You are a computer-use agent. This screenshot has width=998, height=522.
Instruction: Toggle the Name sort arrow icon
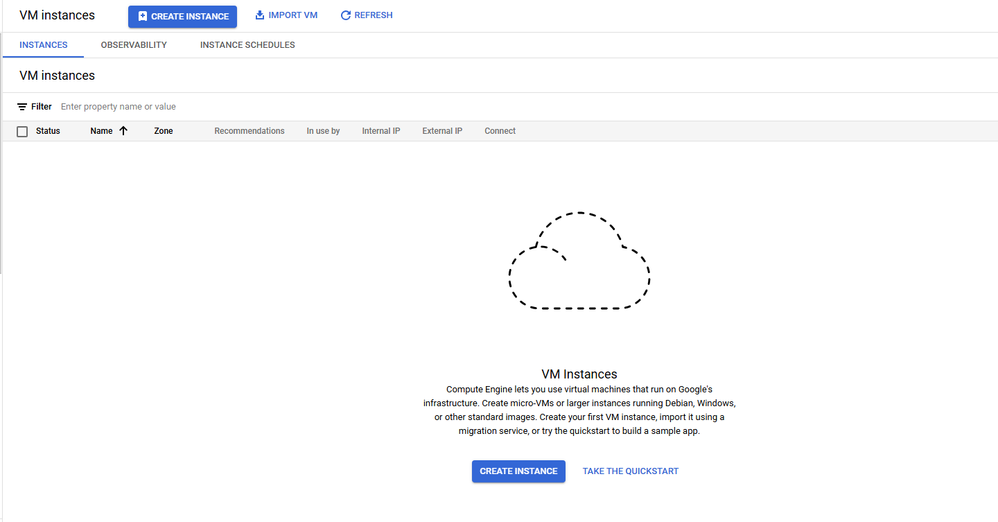(123, 131)
